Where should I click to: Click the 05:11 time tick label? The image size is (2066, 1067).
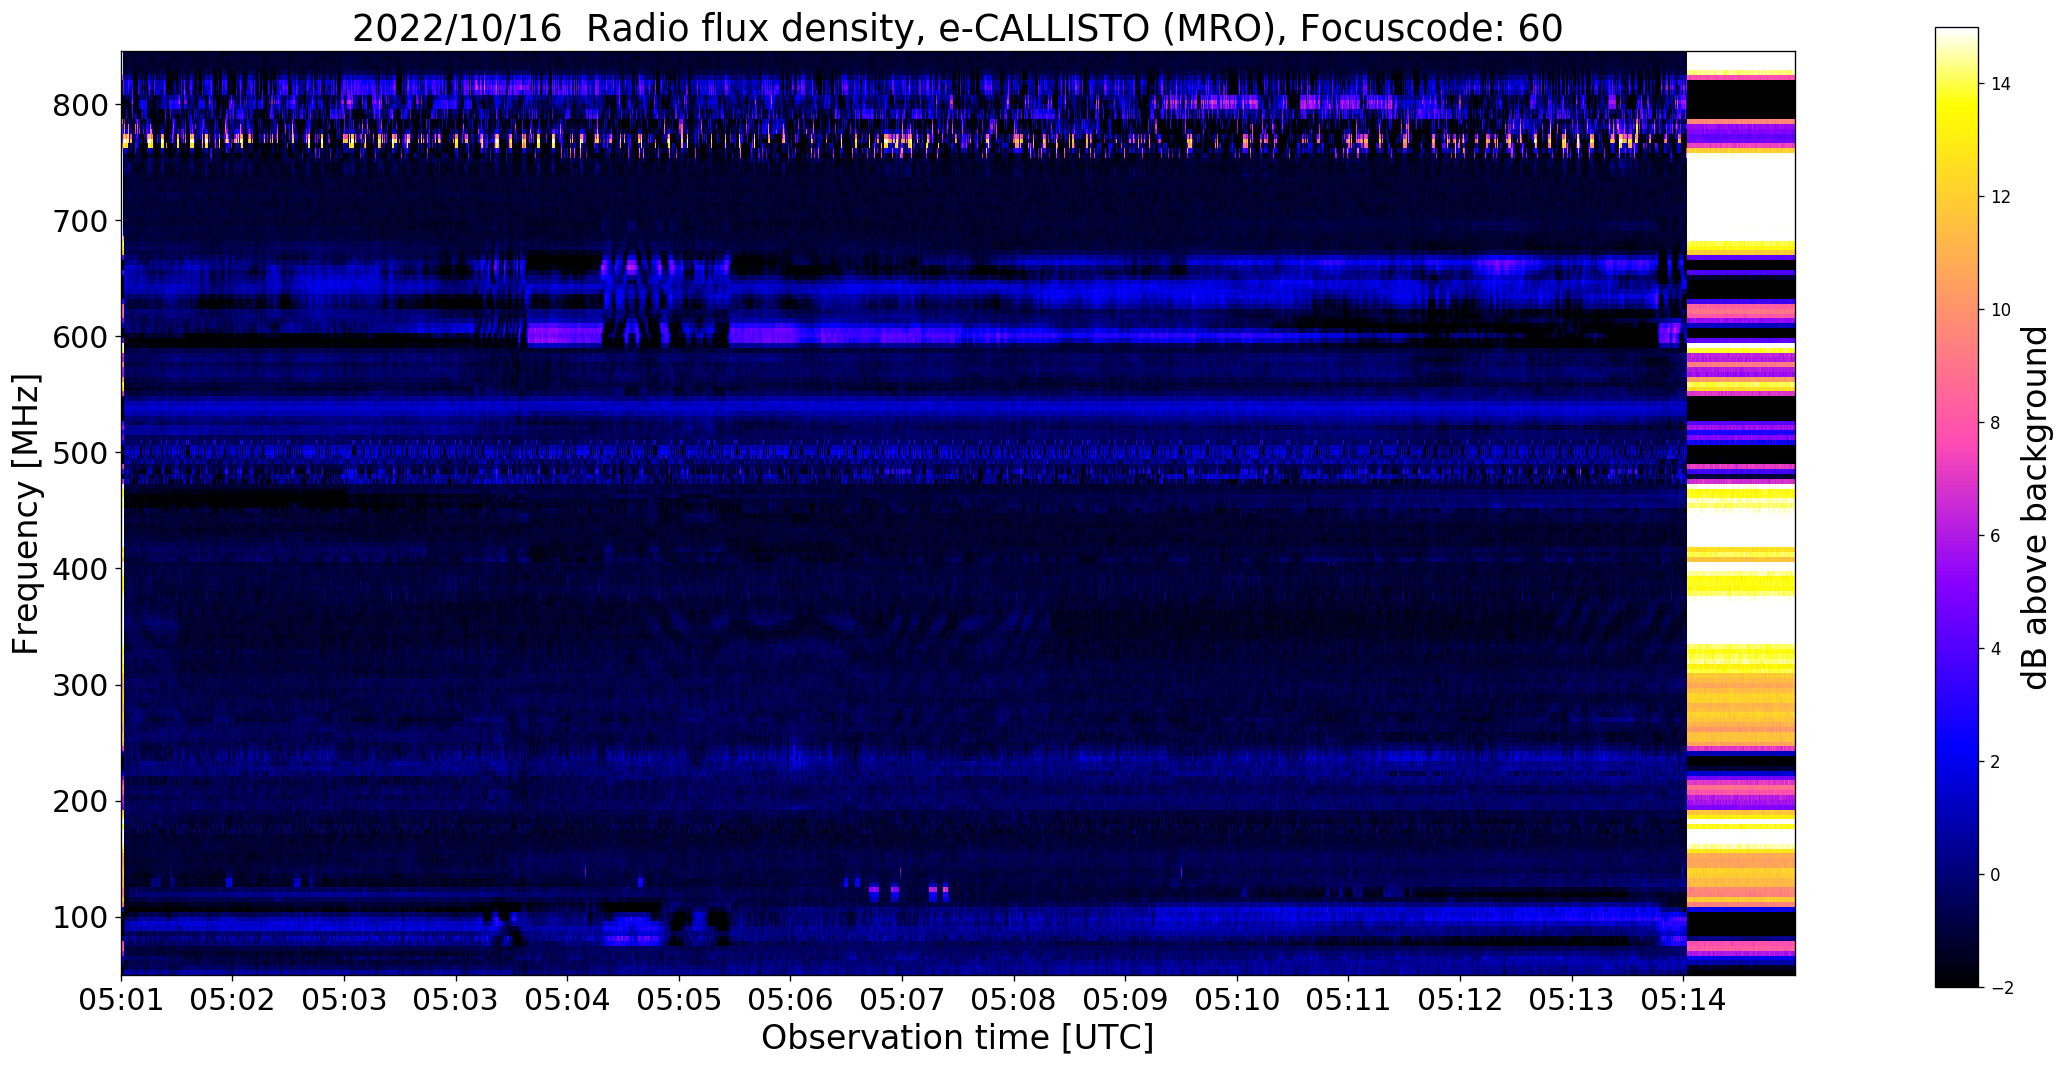tap(1348, 1000)
